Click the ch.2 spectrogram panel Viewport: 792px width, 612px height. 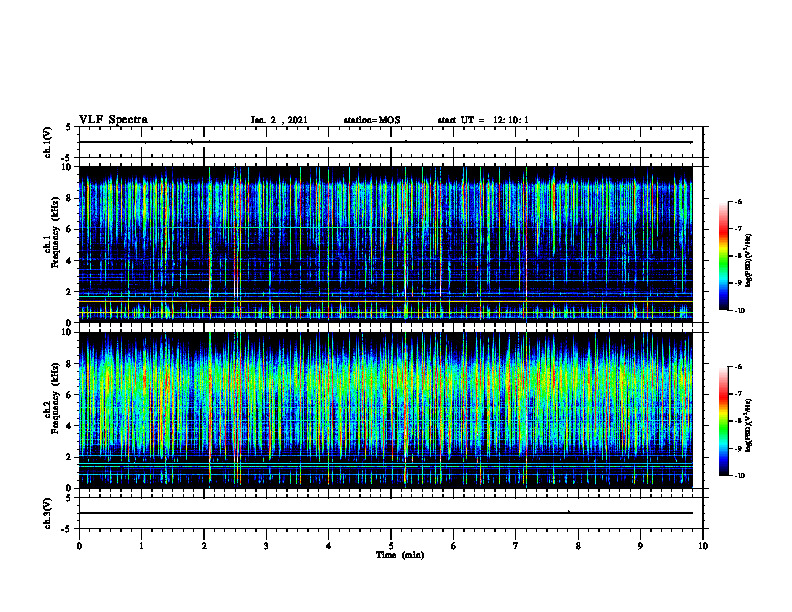[x=386, y=410]
